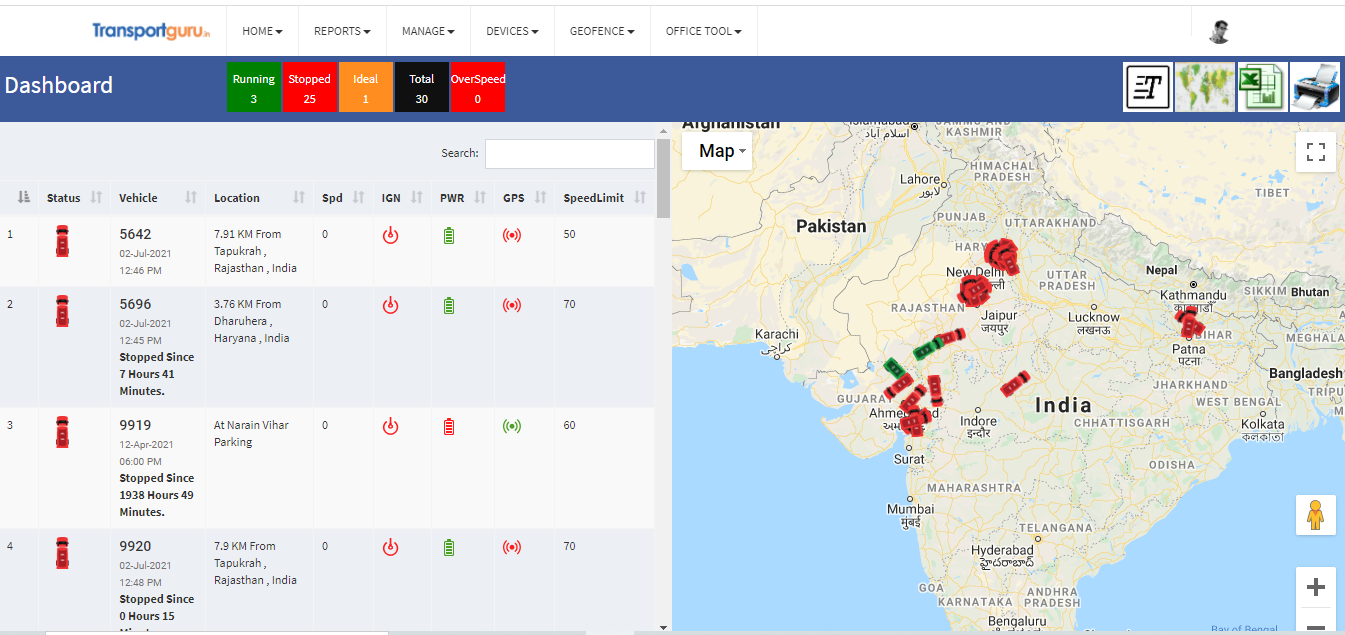
Task: Filter by green Running status box
Action: [254, 87]
